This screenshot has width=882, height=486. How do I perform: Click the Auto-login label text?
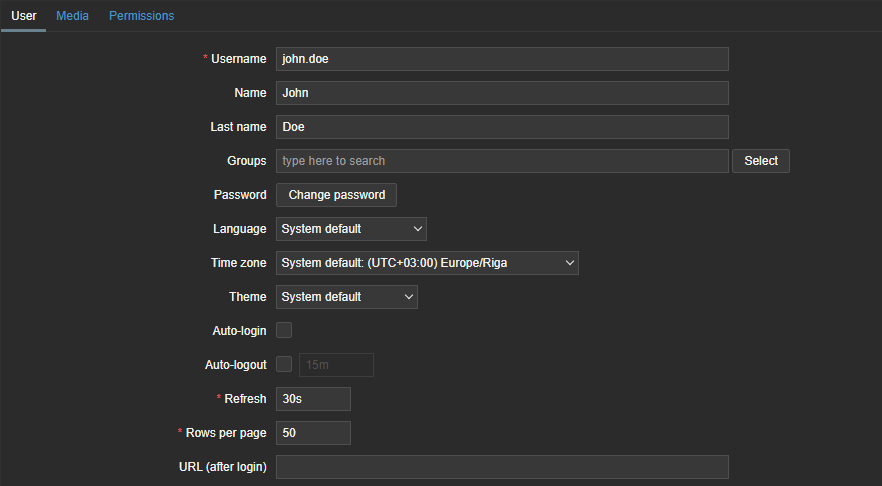point(239,331)
